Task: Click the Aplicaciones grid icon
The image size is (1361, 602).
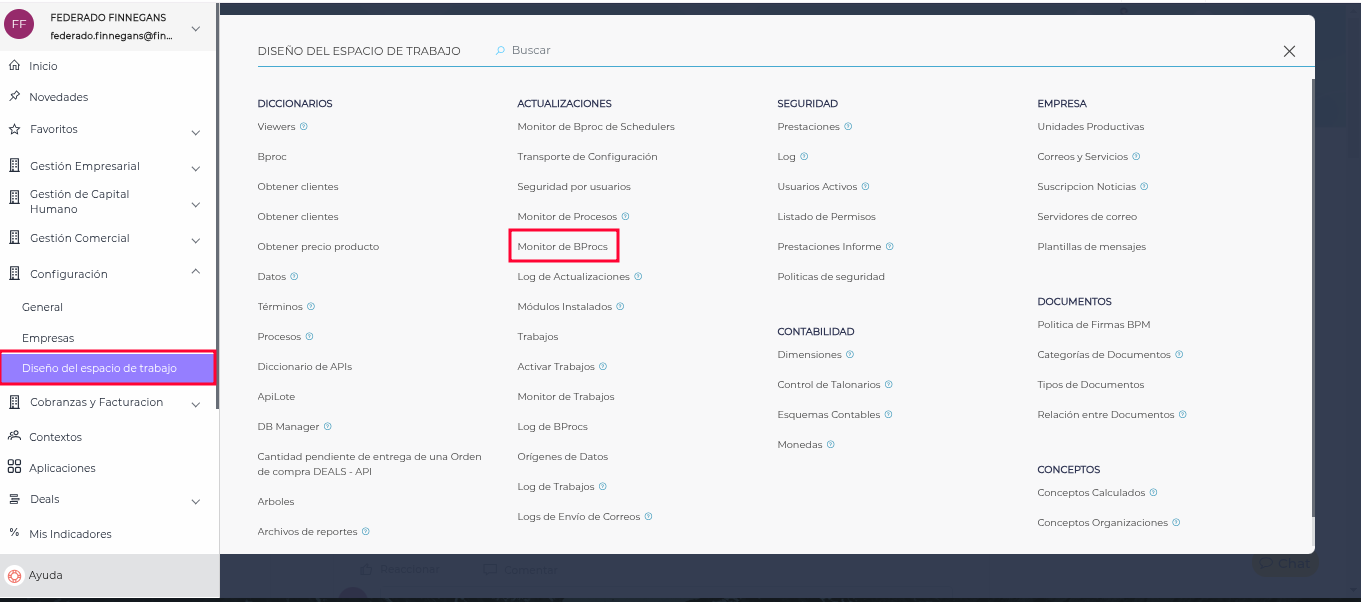Action: pyautogui.click(x=14, y=467)
